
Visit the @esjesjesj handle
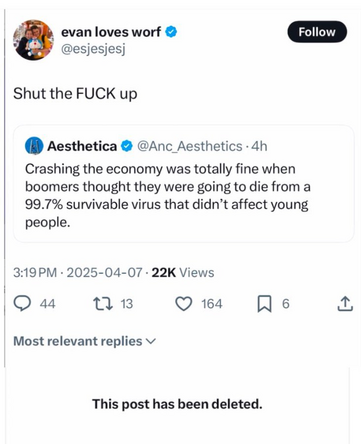pos(93,49)
